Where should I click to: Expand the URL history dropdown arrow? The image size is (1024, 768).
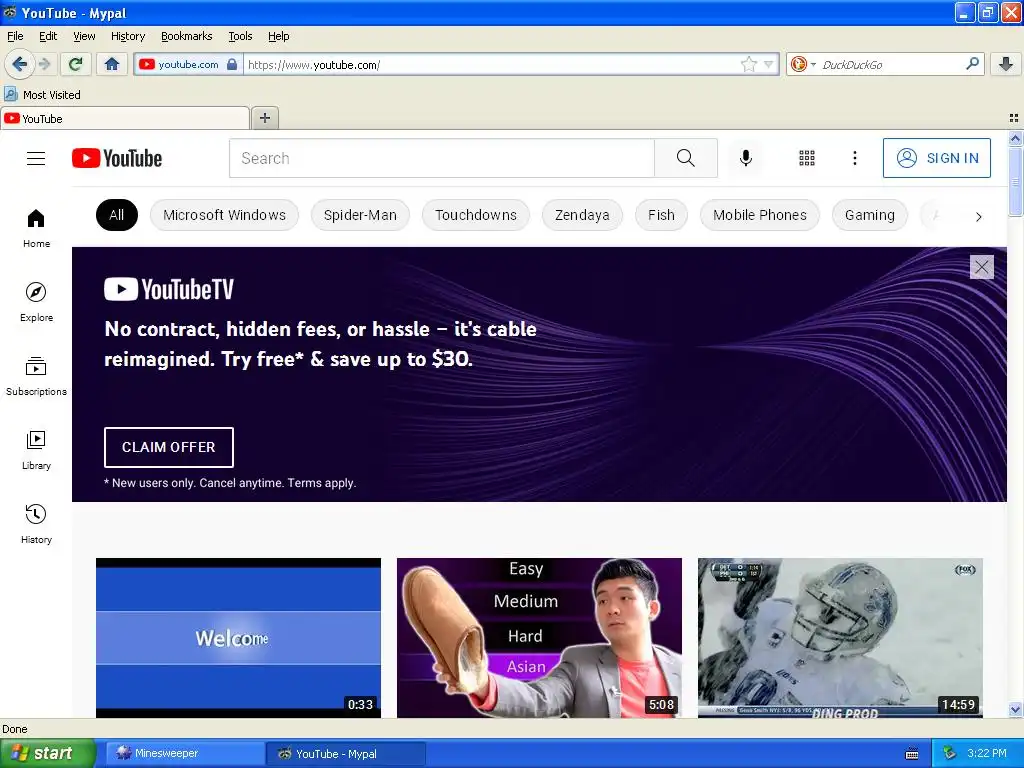[769, 64]
